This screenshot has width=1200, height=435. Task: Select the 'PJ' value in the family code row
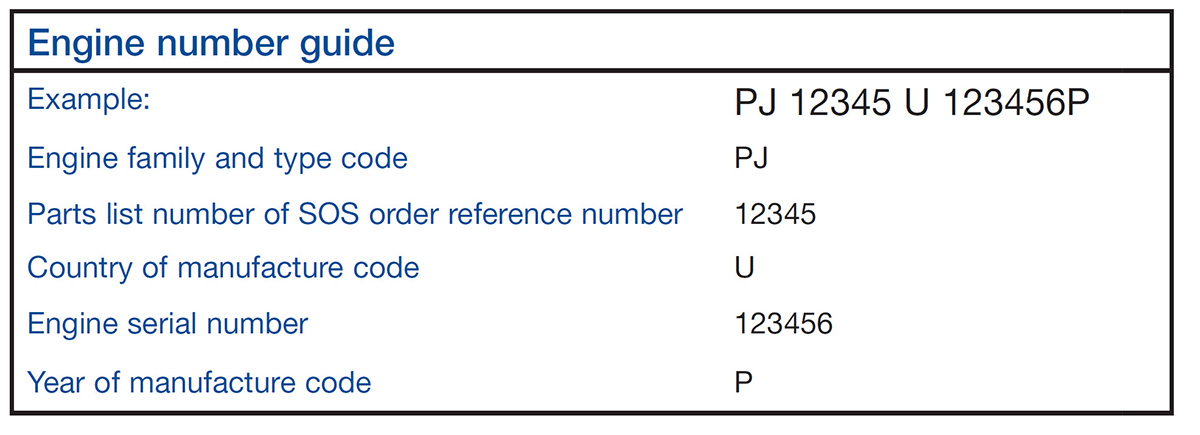click(x=750, y=158)
